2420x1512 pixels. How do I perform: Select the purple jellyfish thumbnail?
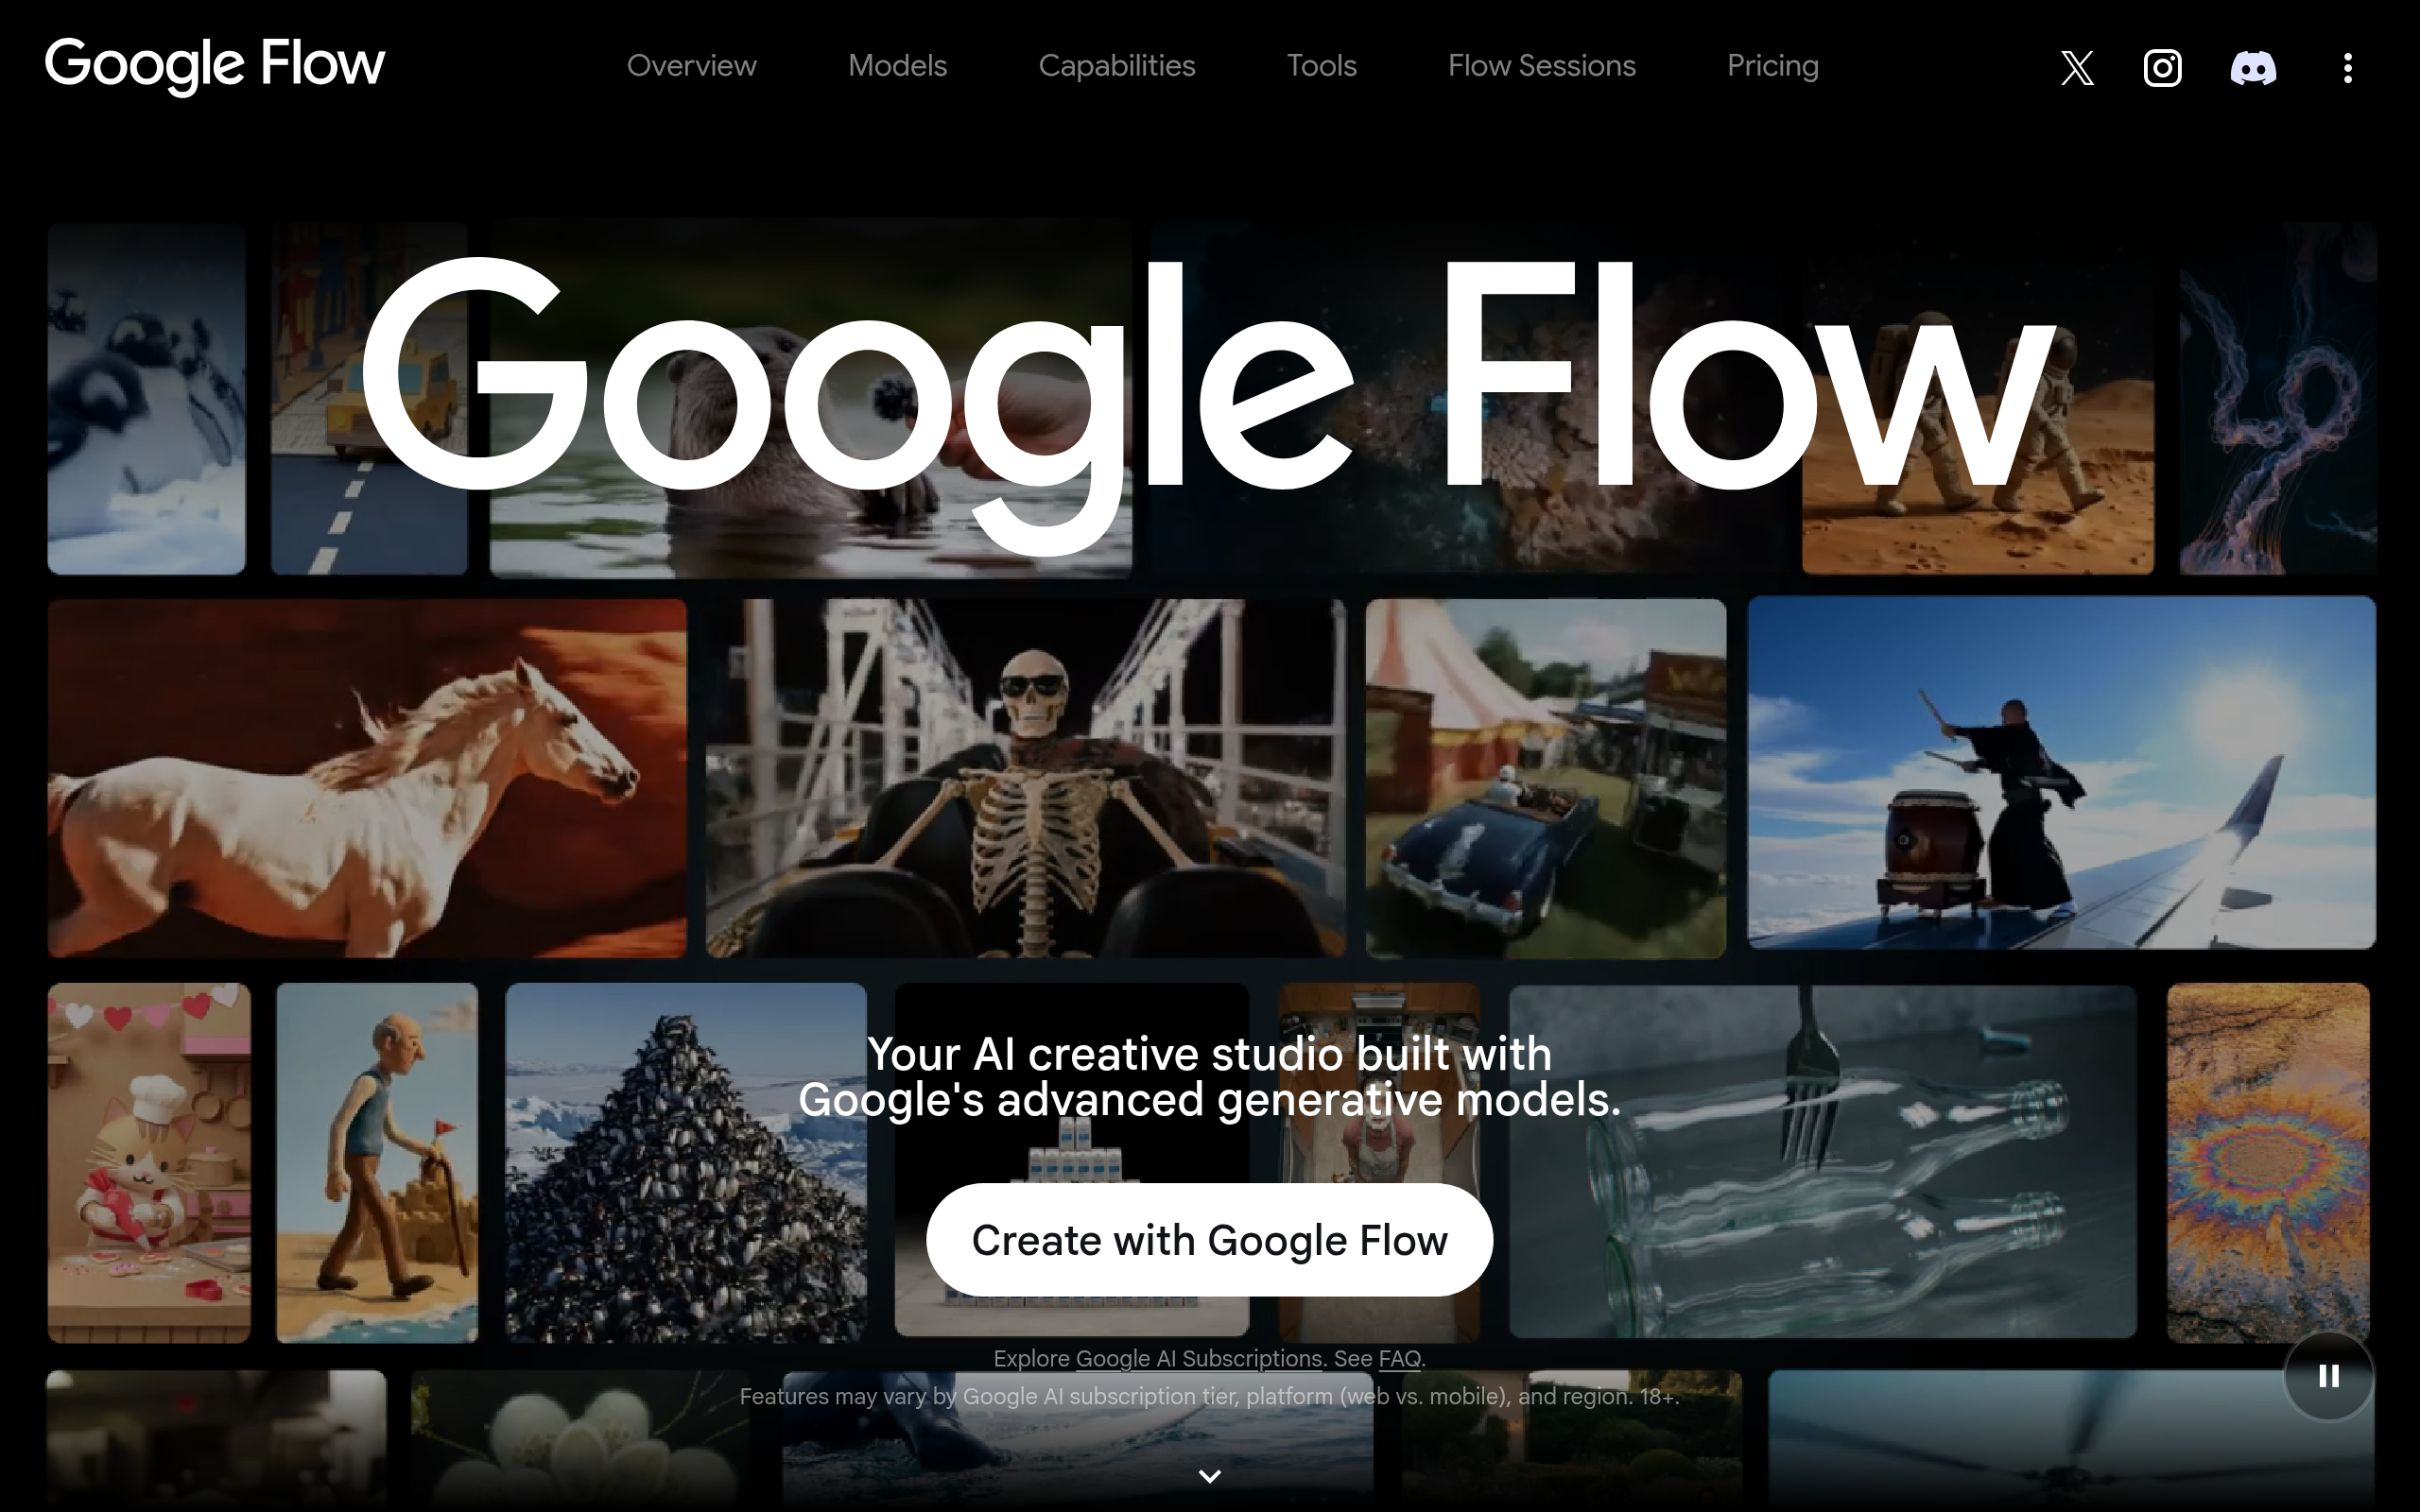click(x=2278, y=398)
